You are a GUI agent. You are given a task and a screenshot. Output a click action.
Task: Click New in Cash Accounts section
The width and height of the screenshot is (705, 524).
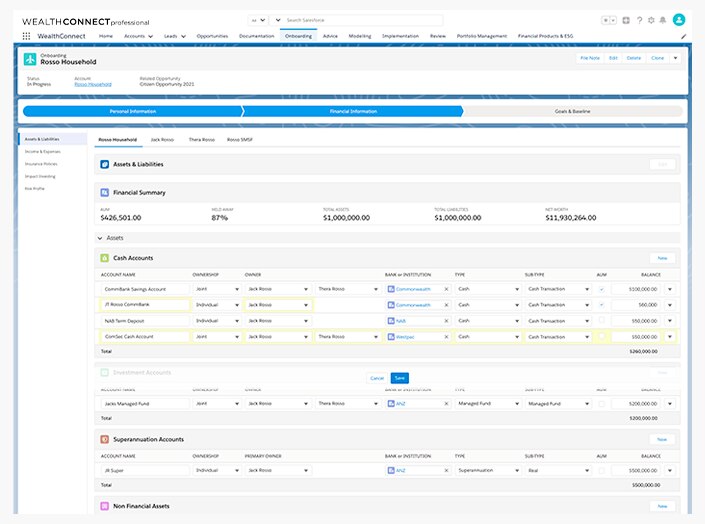point(662,258)
